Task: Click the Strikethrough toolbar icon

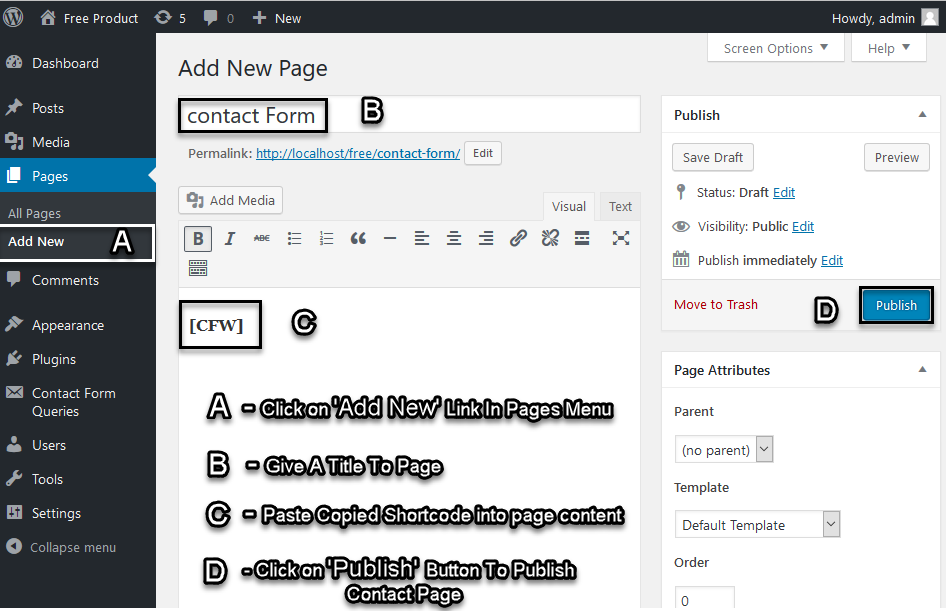Action: click(x=261, y=238)
